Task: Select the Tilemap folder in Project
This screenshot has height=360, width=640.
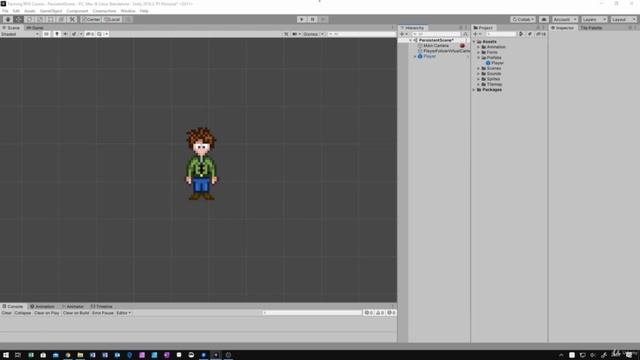Action: pyautogui.click(x=494, y=84)
